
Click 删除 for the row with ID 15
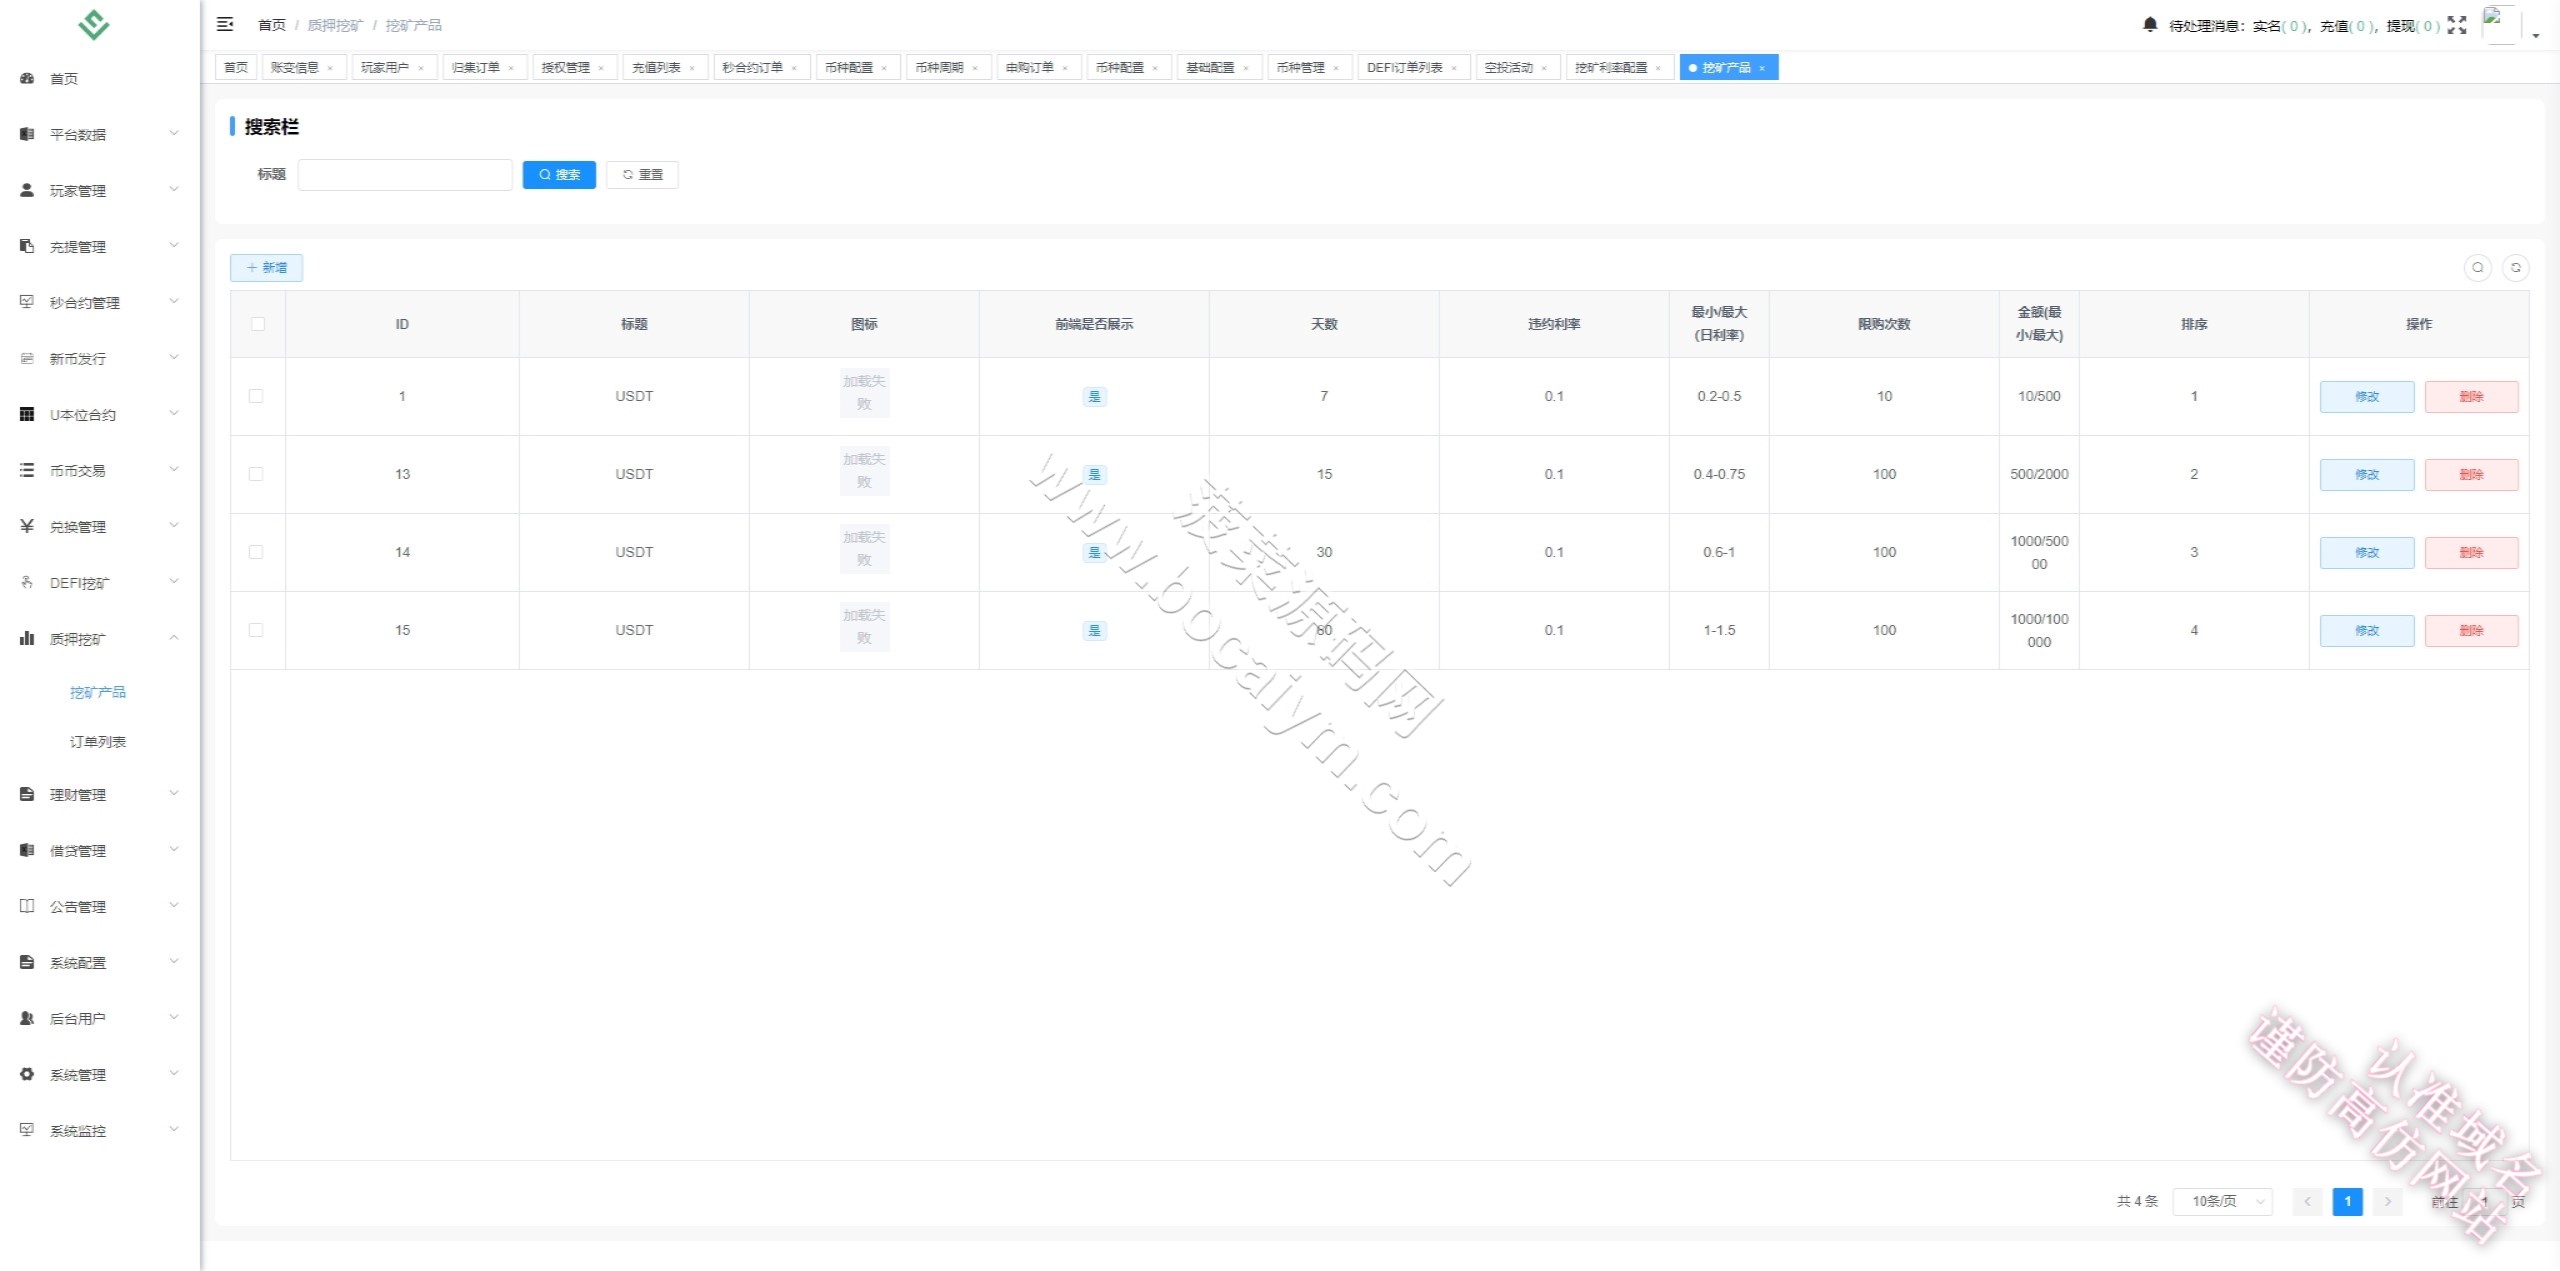2471,630
